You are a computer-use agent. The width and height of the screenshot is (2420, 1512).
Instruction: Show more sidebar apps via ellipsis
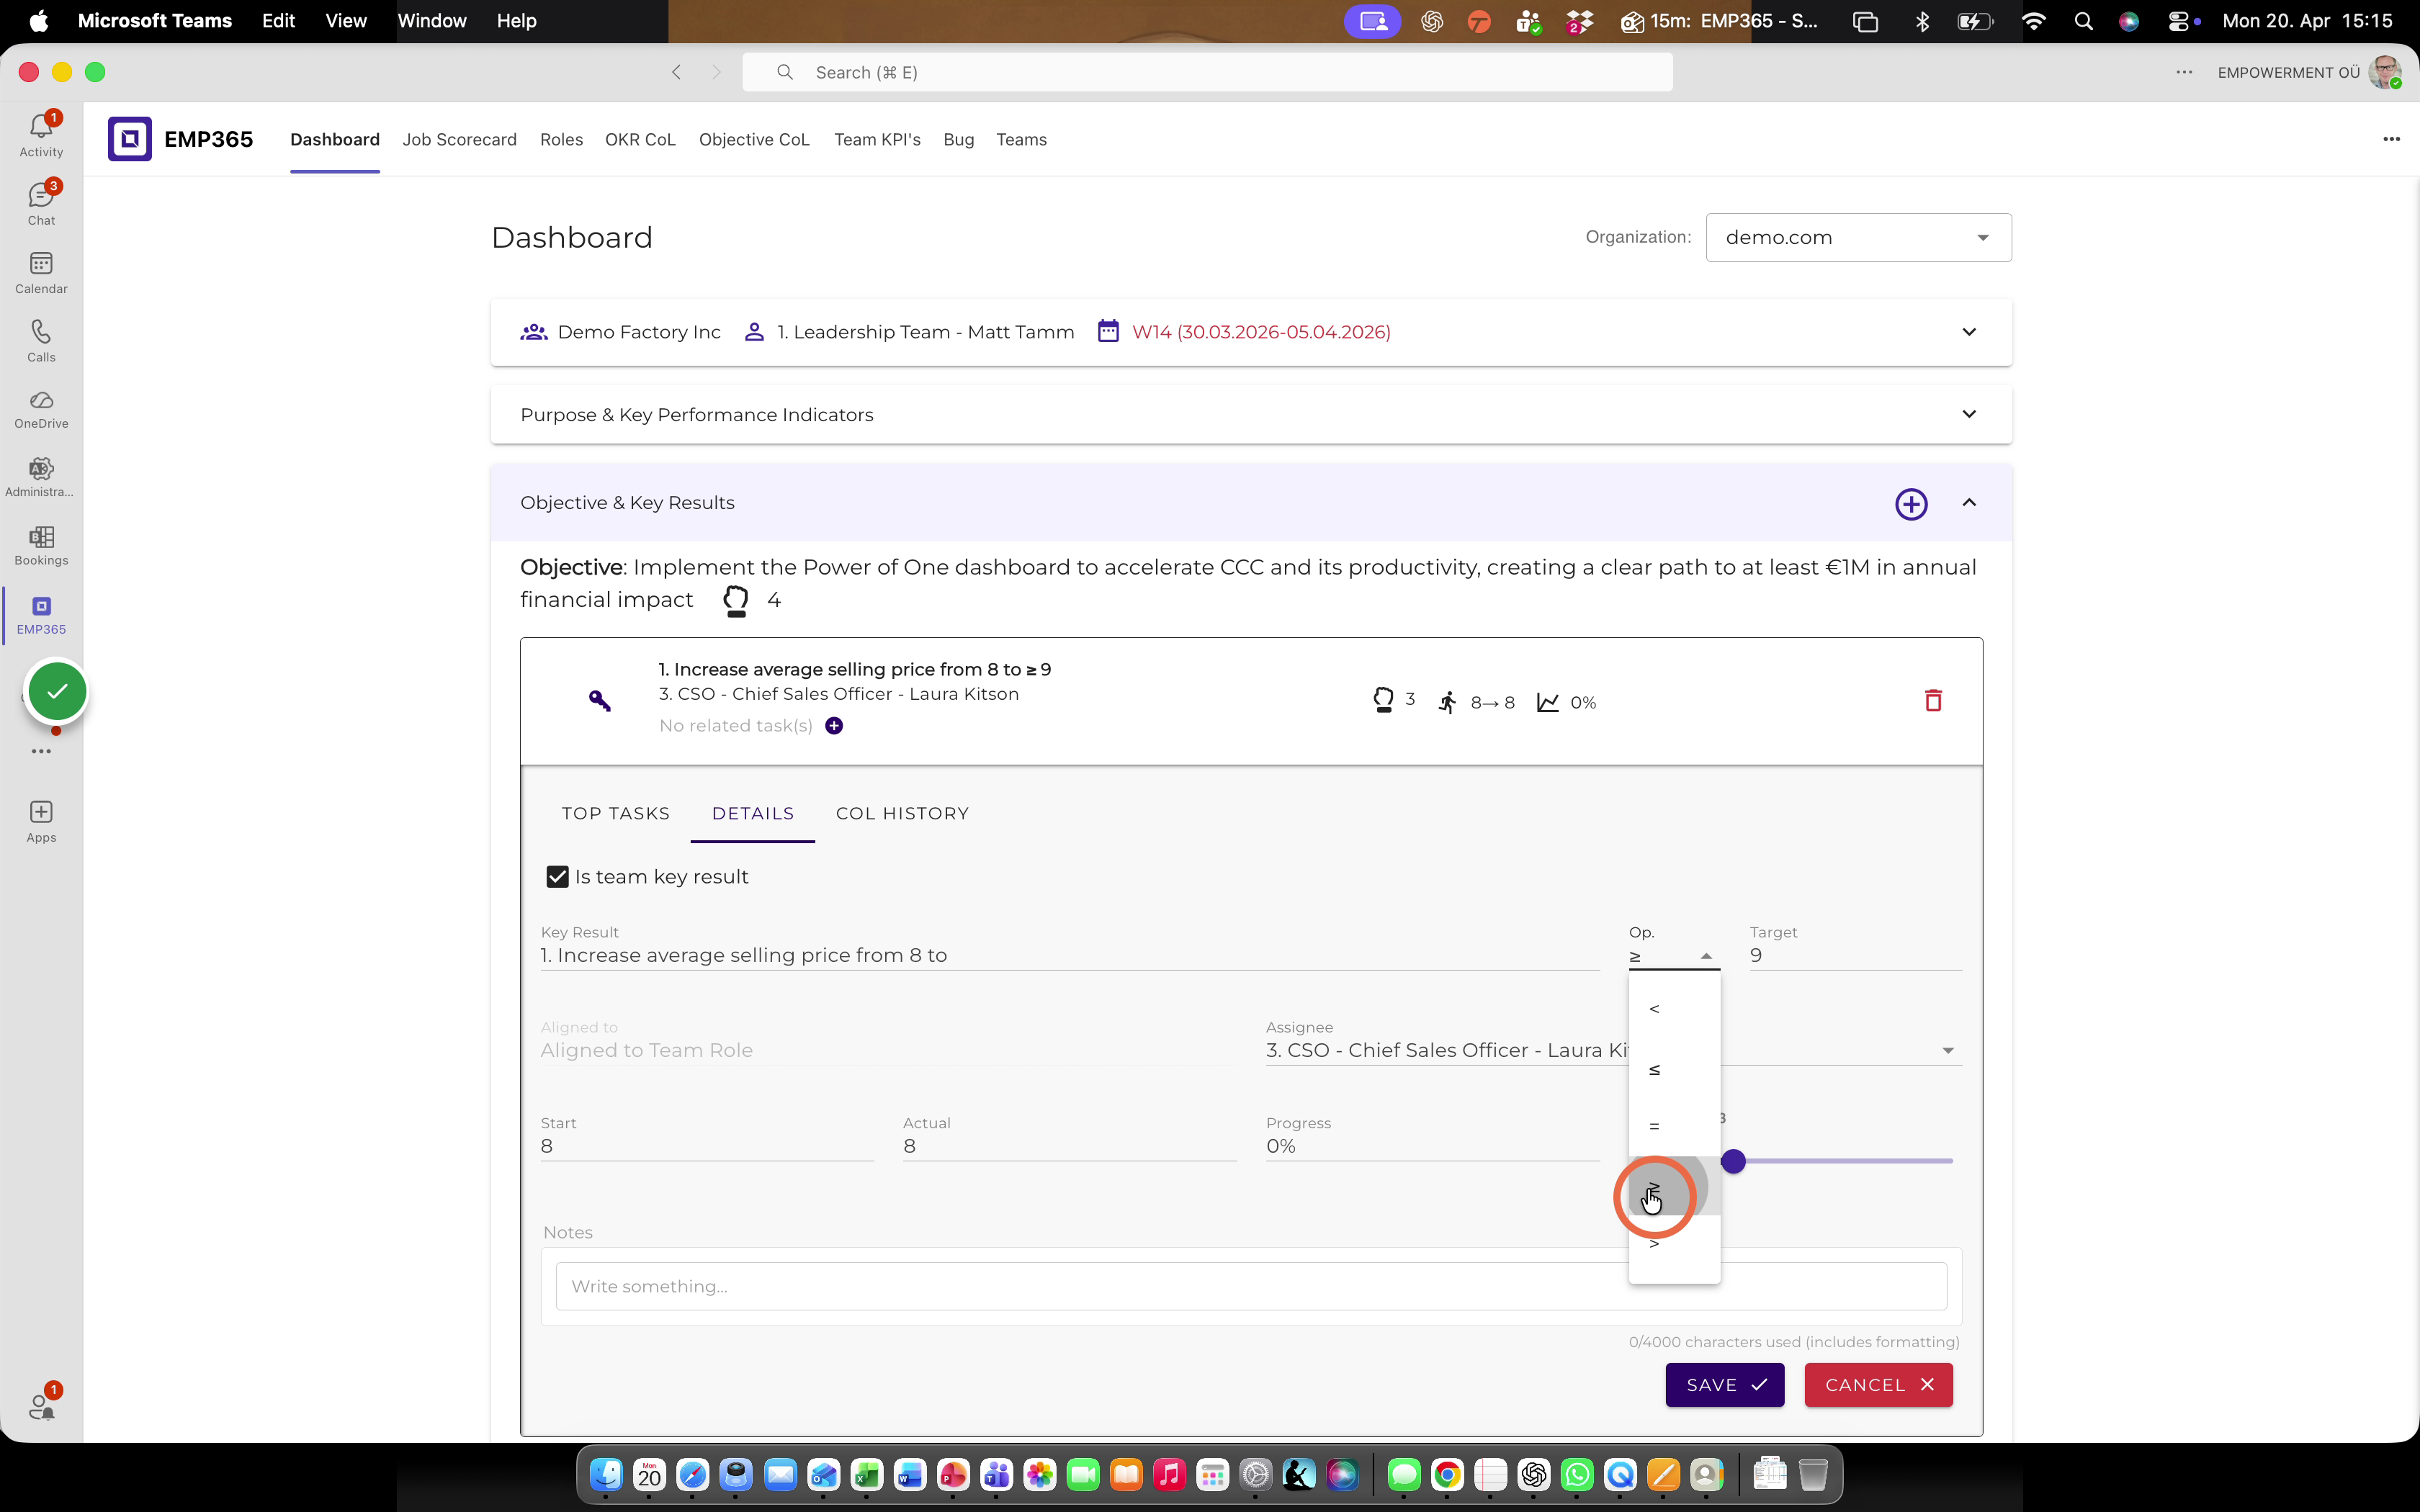click(41, 751)
